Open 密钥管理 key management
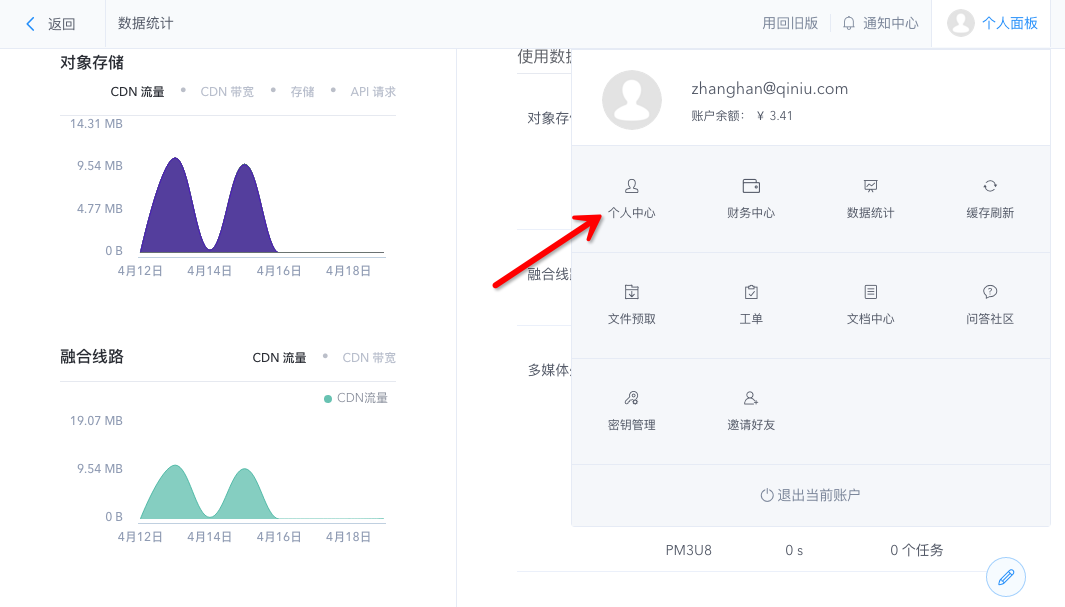The height and width of the screenshot is (607, 1065). click(631, 410)
